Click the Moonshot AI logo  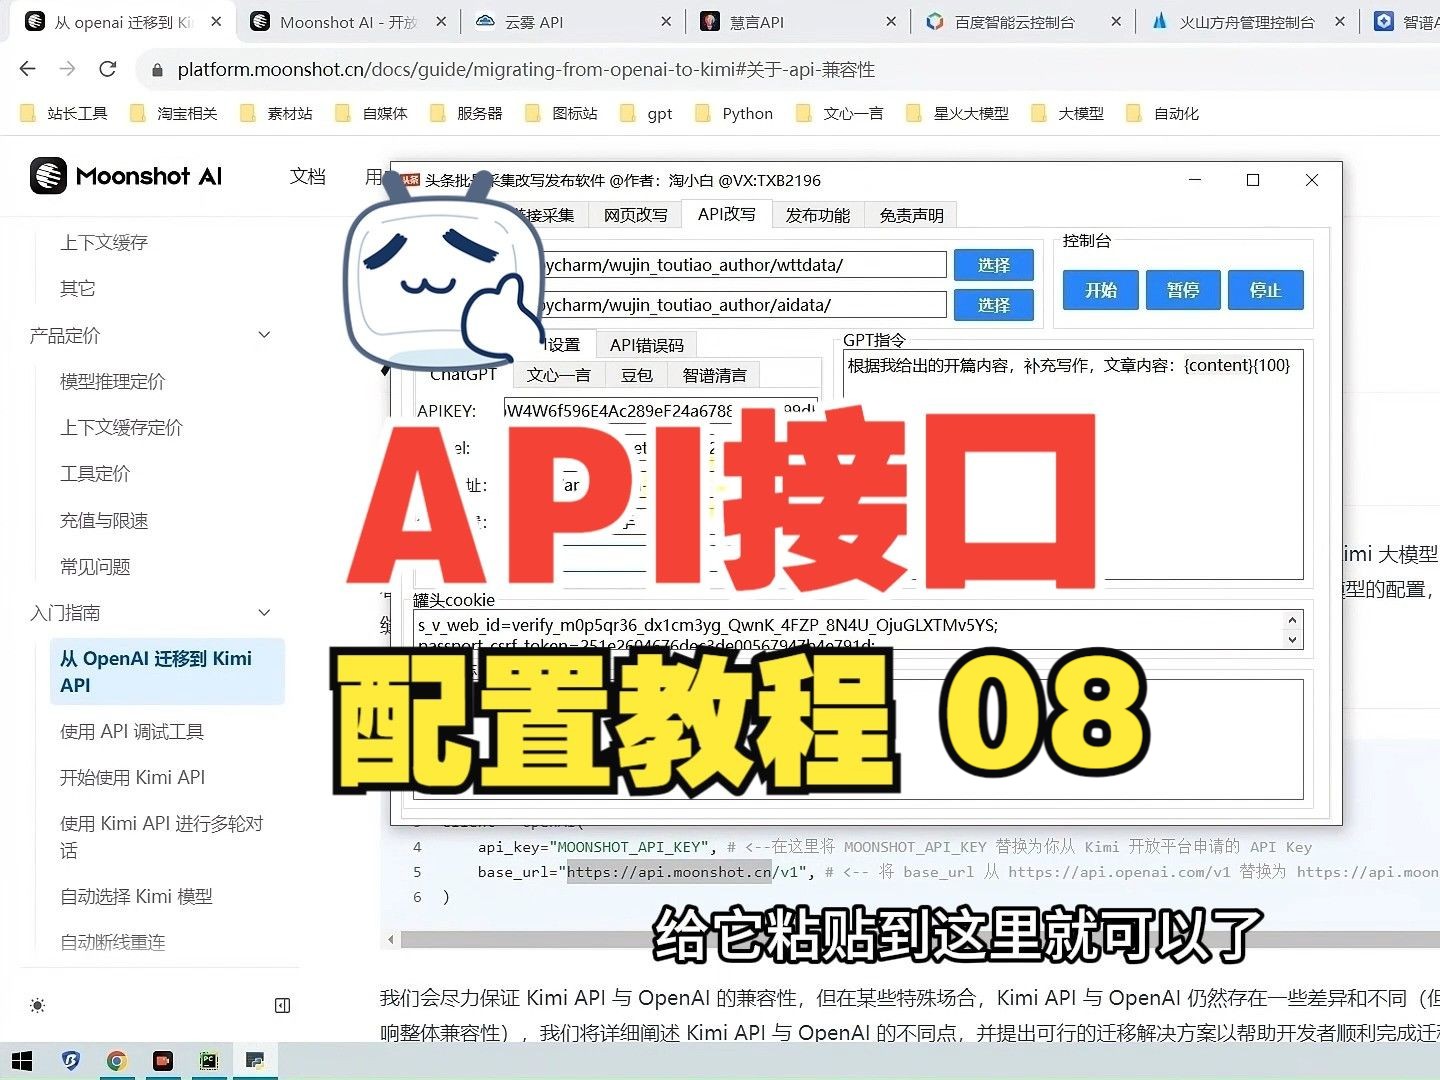[126, 176]
